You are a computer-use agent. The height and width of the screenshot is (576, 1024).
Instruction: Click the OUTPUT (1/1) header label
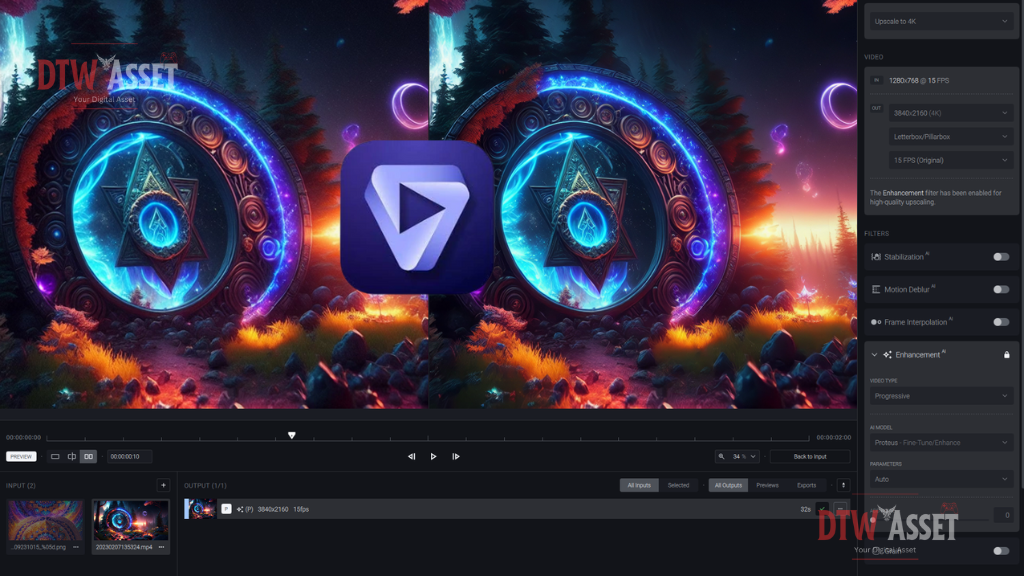[x=205, y=485]
